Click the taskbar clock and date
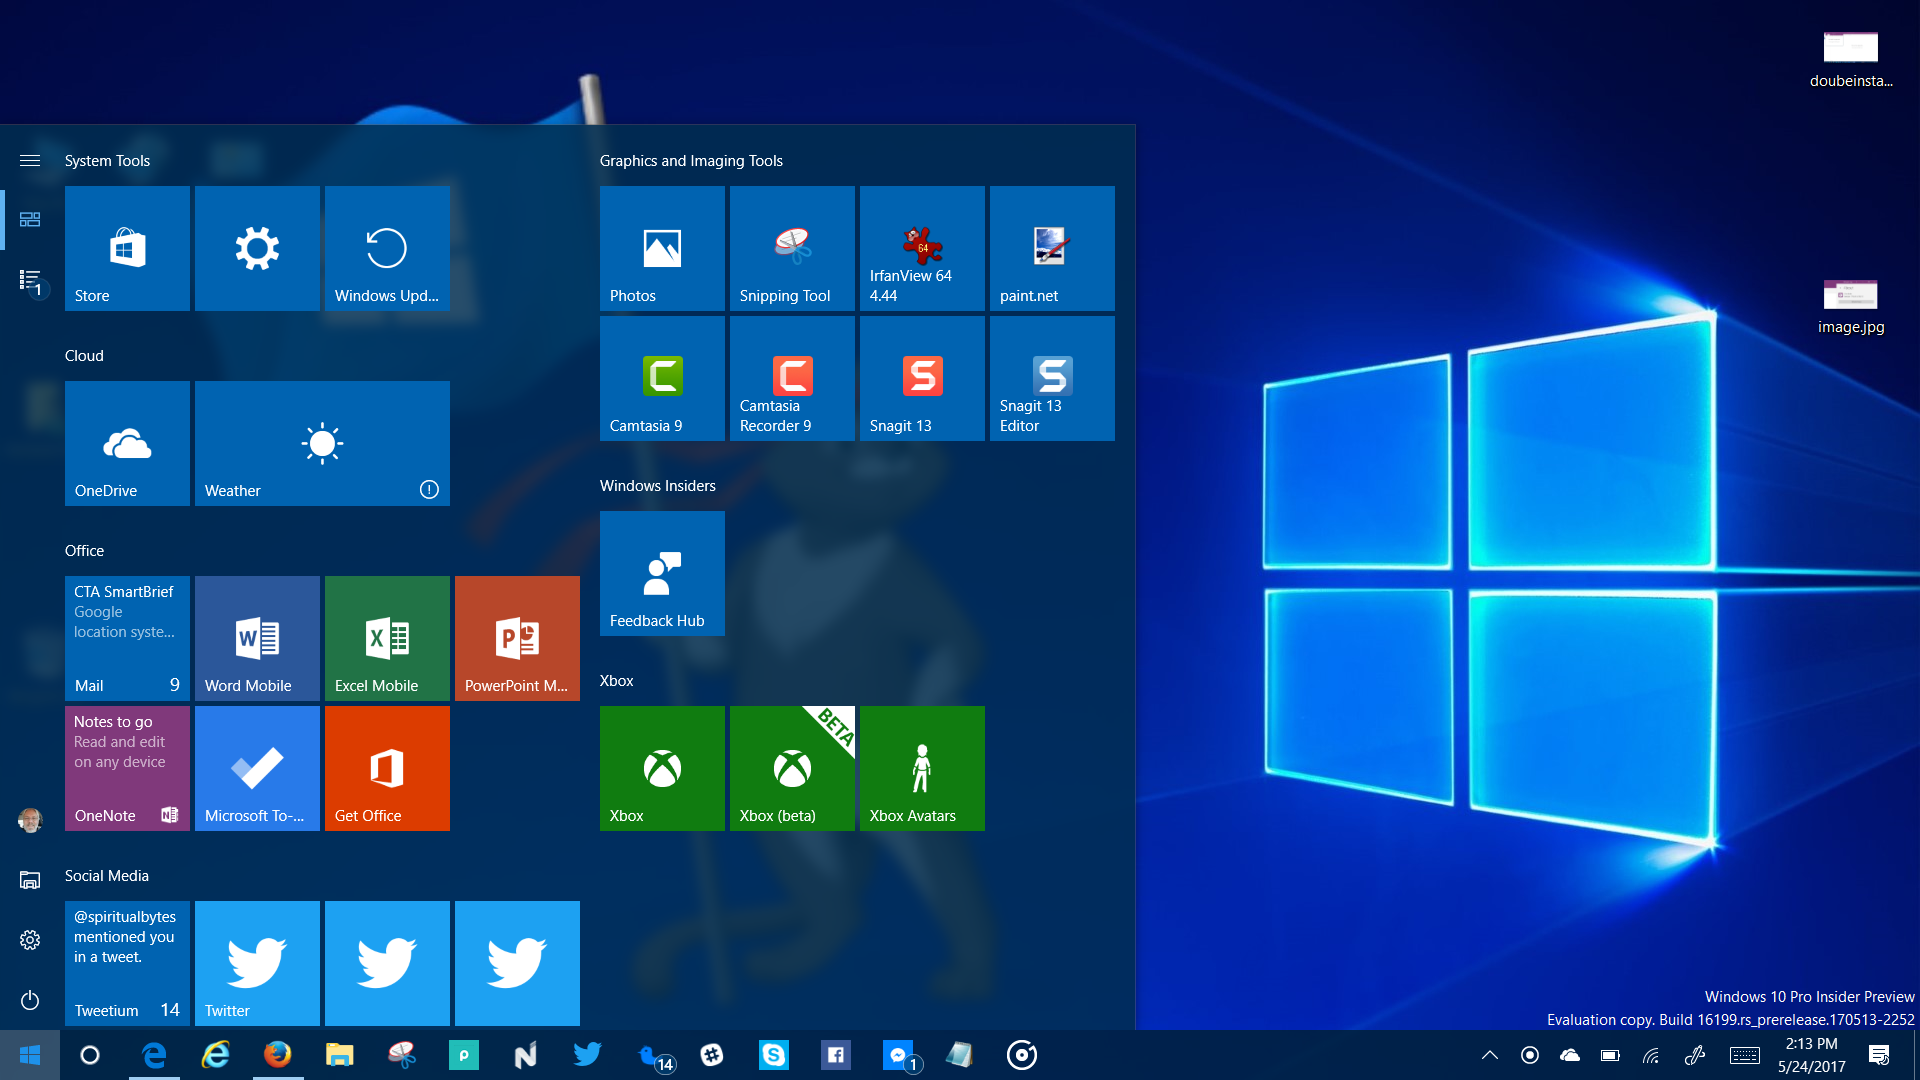The height and width of the screenshot is (1080, 1920). click(1811, 1055)
